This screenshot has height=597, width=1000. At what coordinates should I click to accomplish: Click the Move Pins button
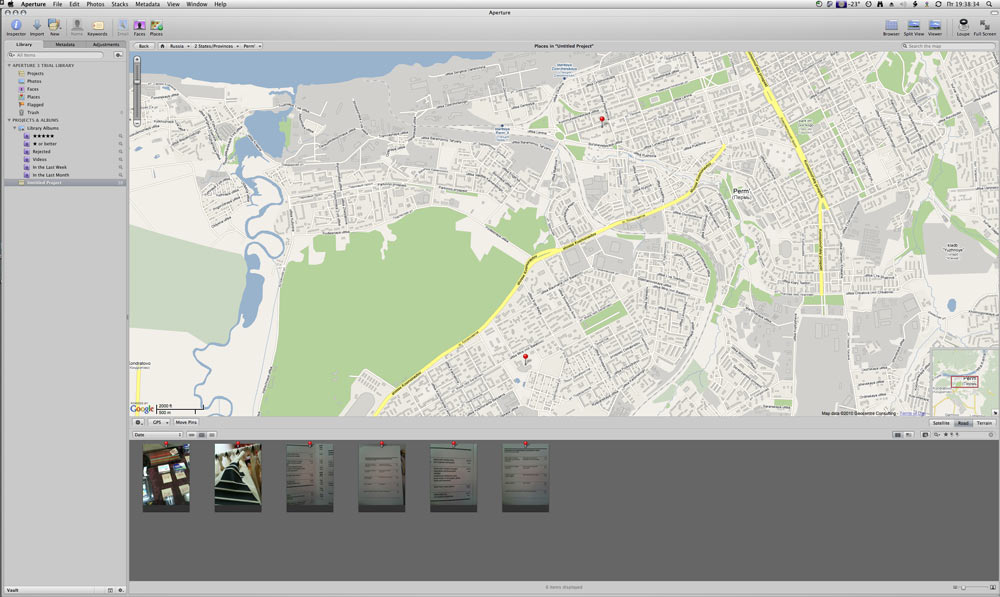coord(186,422)
